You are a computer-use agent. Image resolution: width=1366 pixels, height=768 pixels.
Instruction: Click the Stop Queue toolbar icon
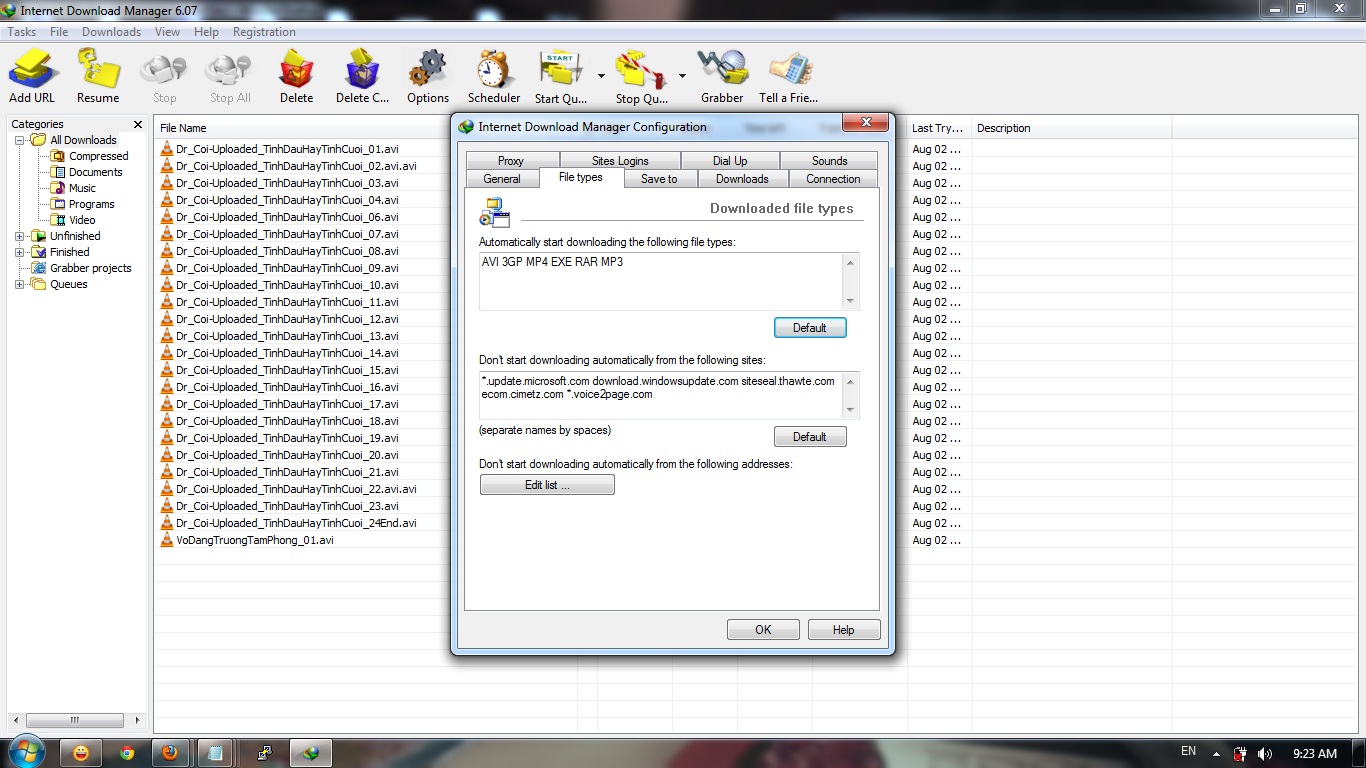(x=642, y=77)
